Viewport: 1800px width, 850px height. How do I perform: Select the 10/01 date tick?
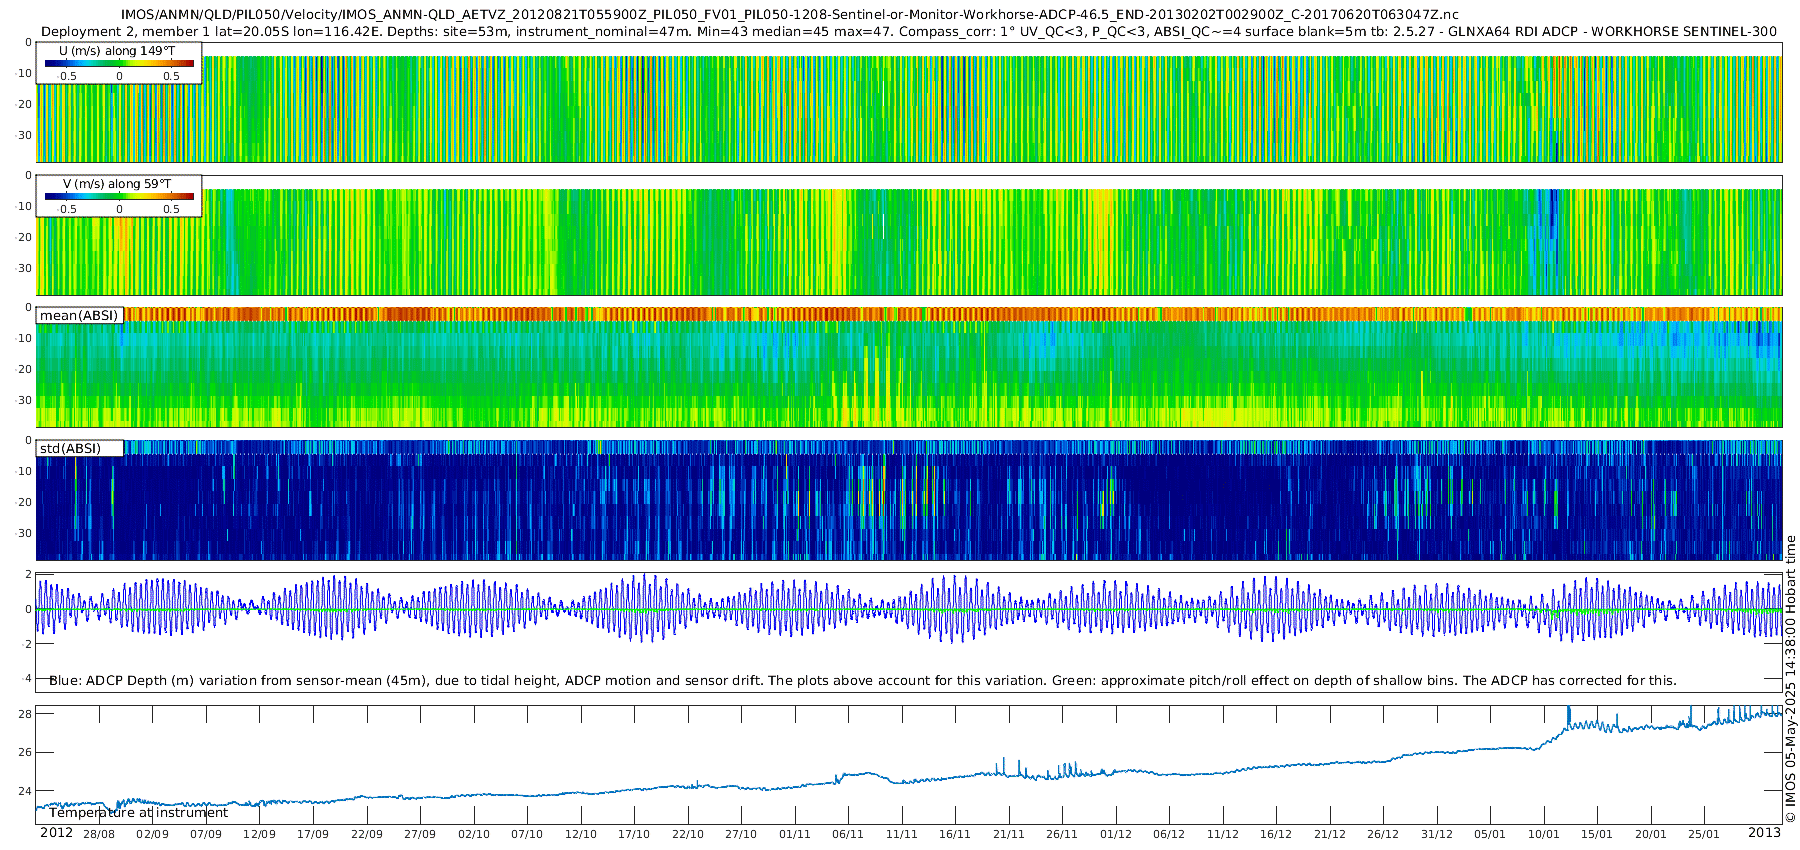(x=1544, y=834)
